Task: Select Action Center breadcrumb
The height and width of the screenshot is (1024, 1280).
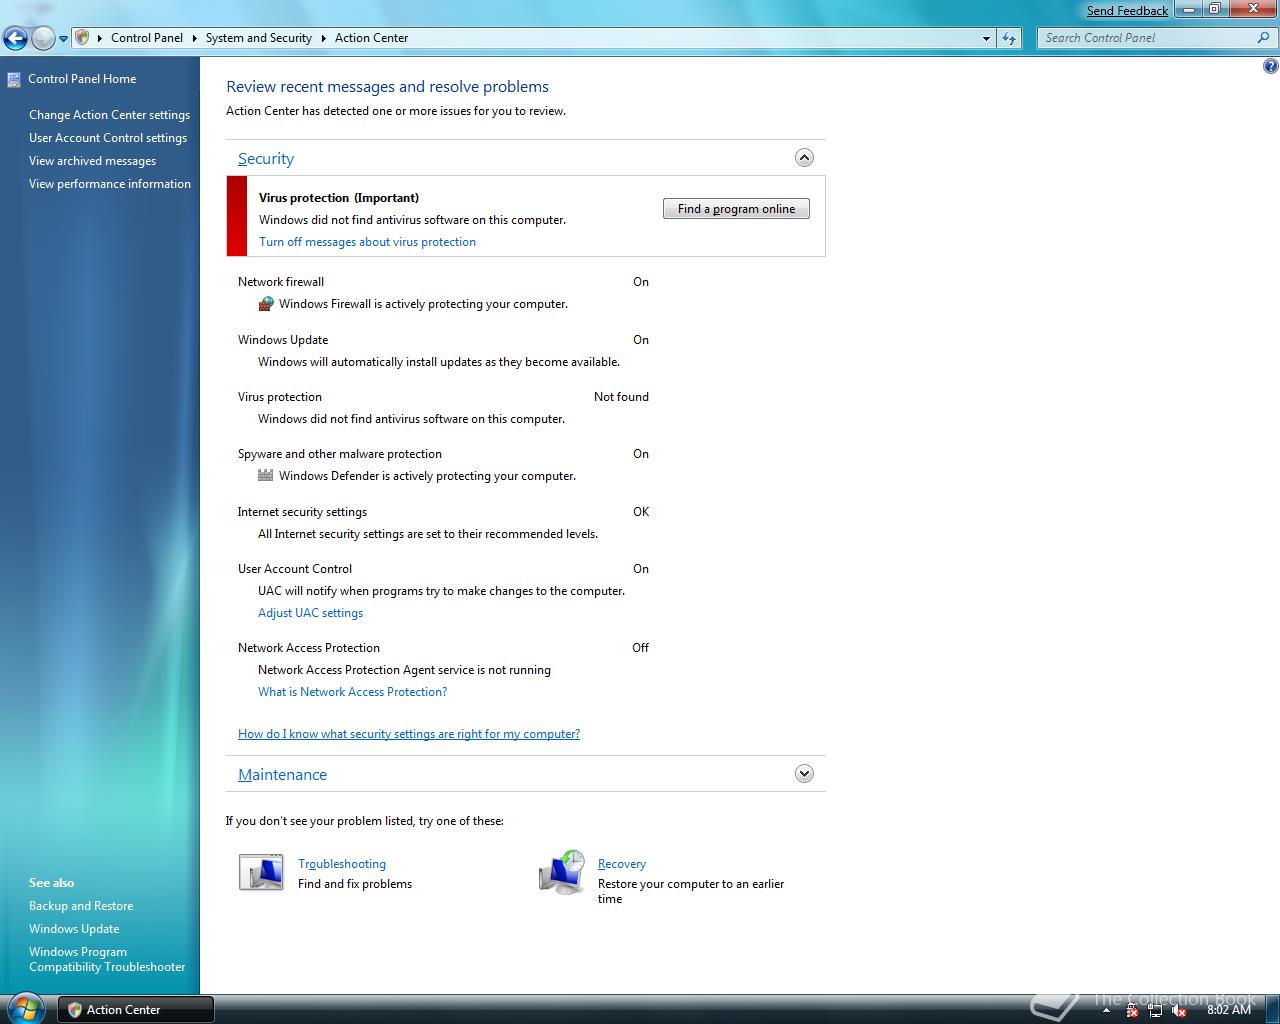Action: point(371,38)
